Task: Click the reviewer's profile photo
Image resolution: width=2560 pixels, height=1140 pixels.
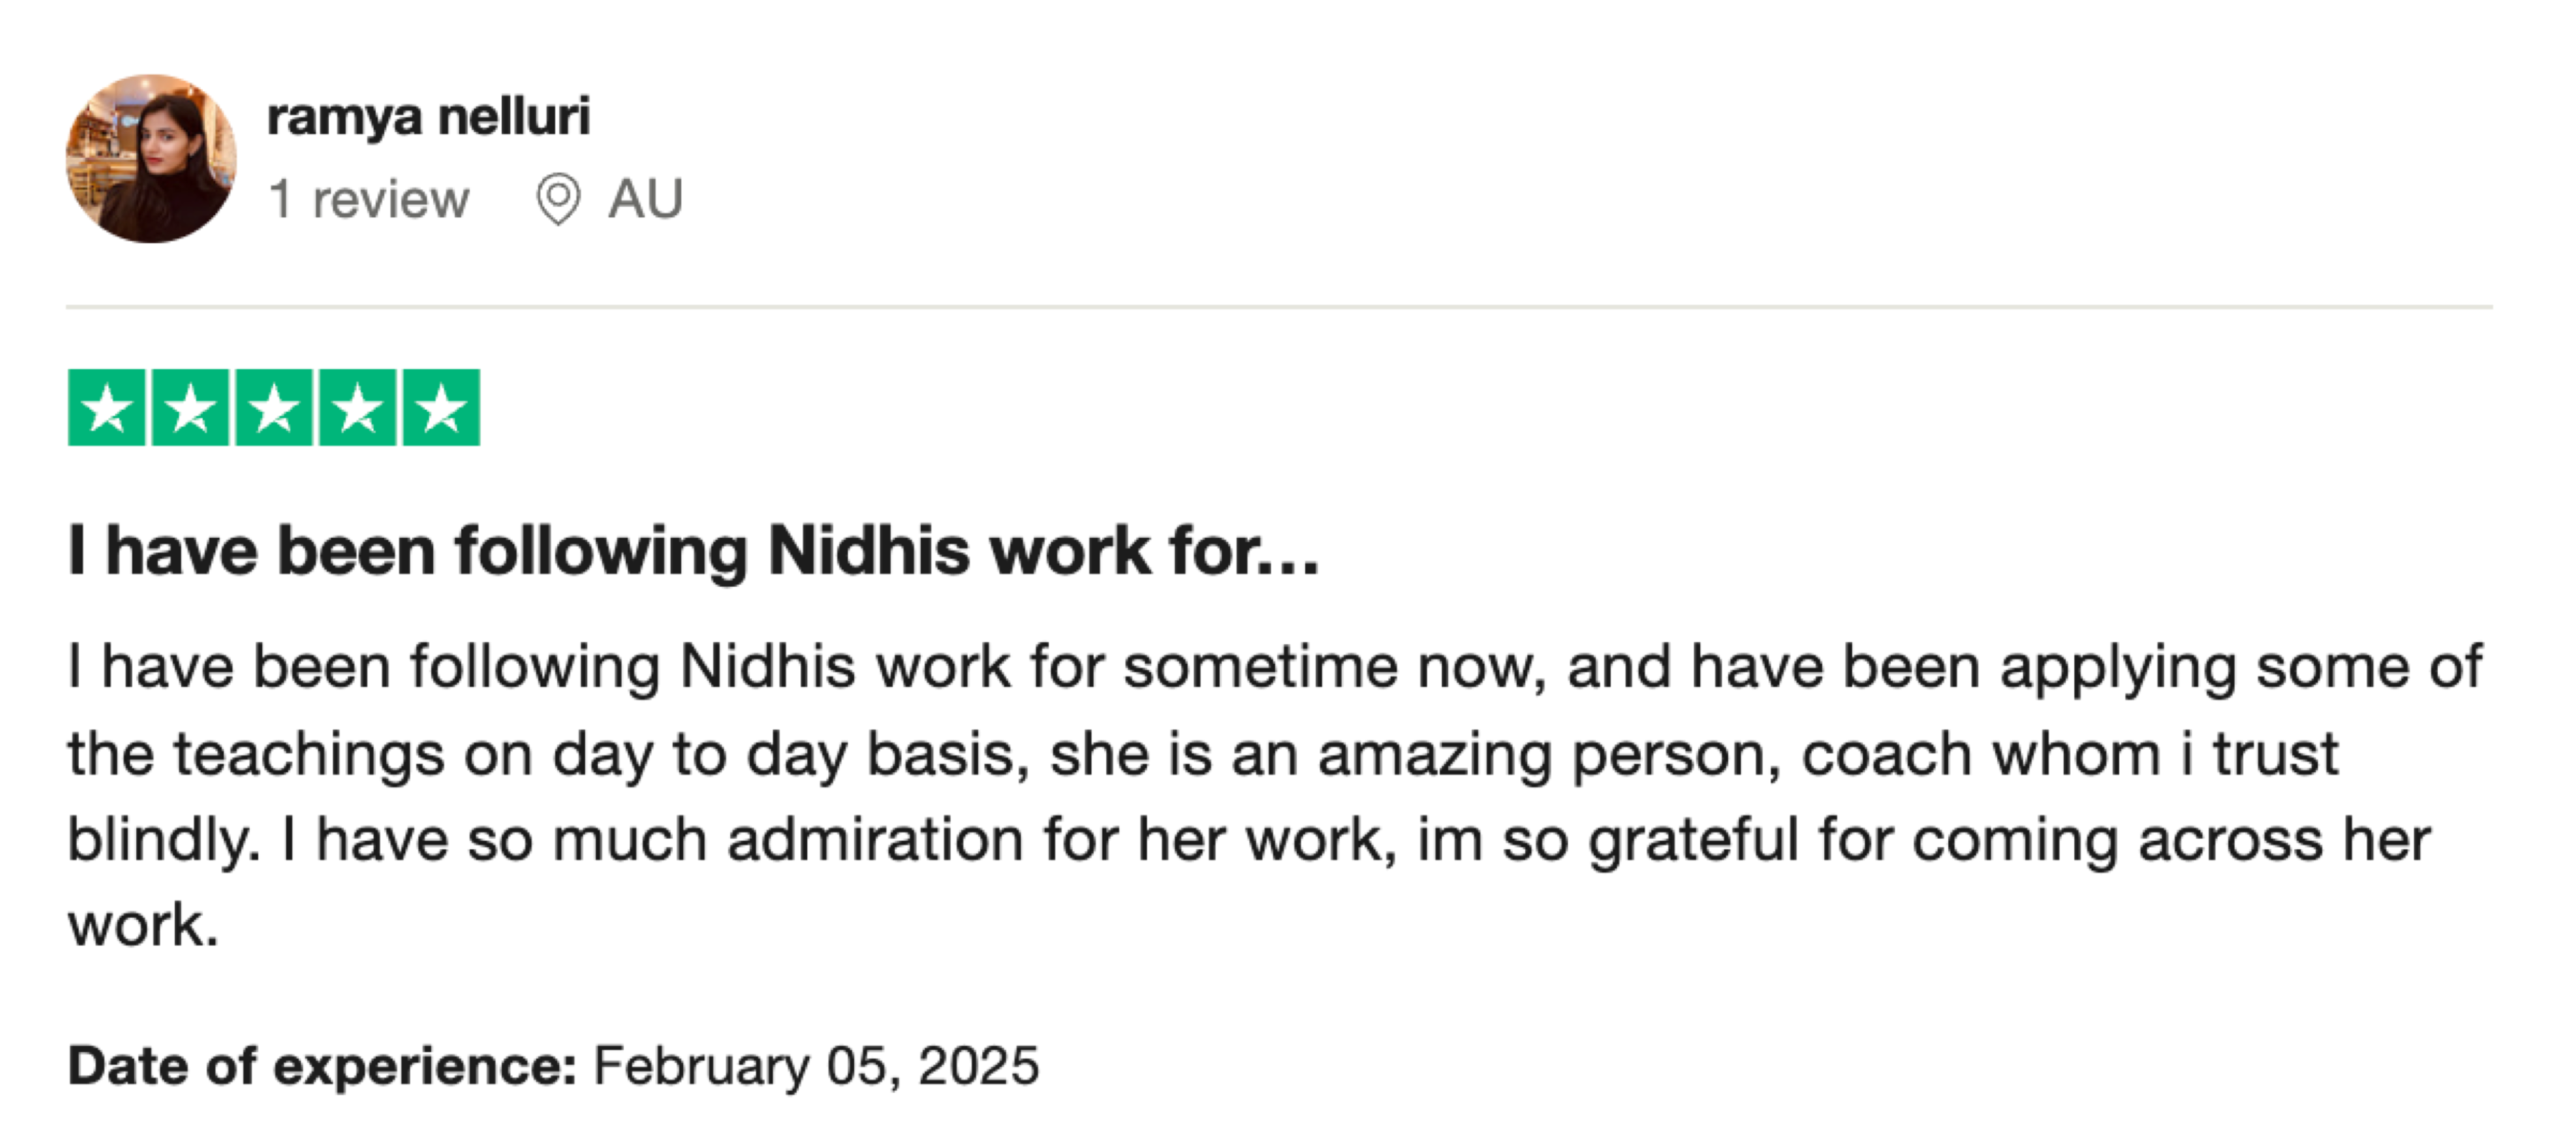Action: (x=151, y=158)
